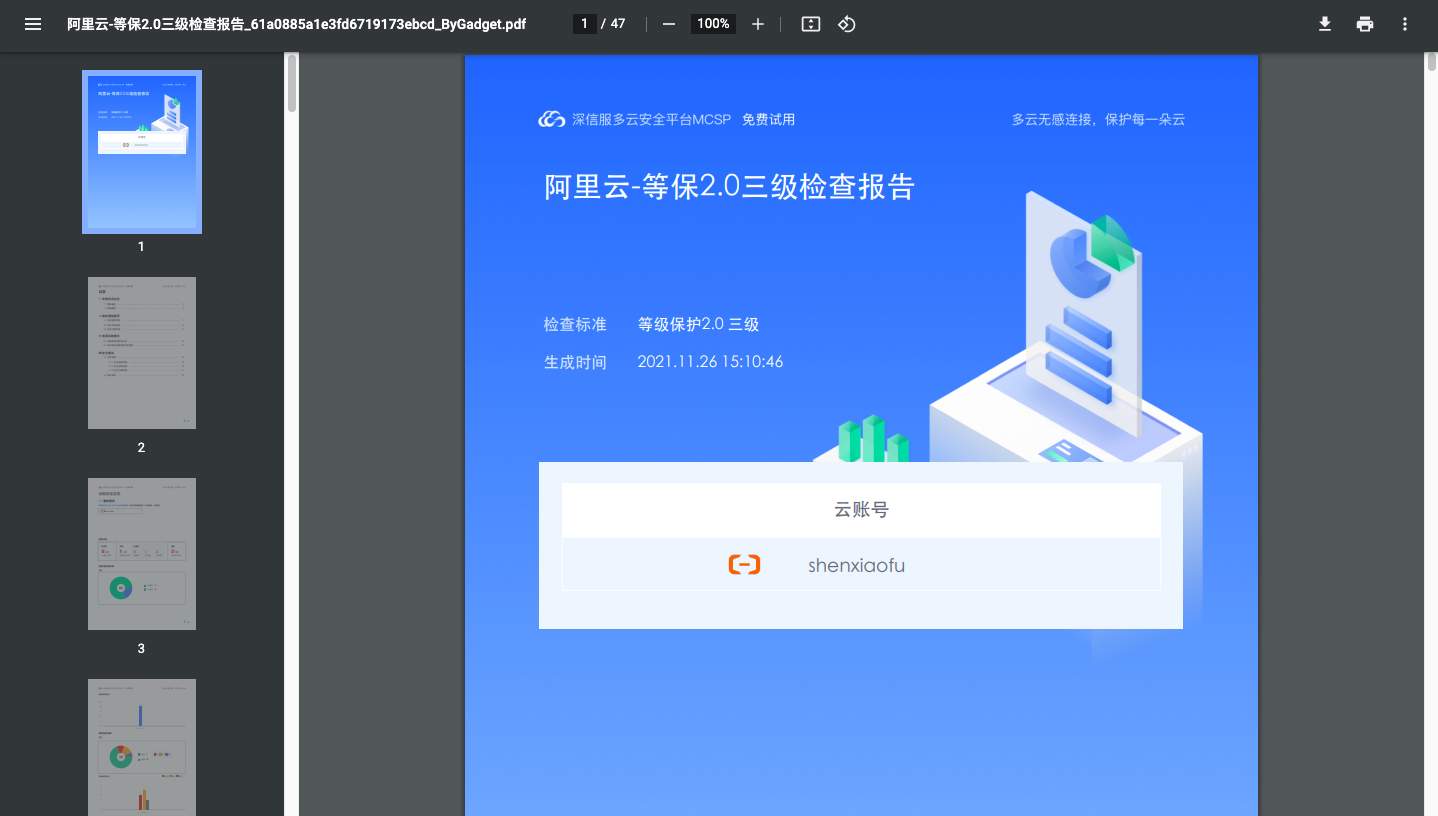1438x816 pixels.
Task: Click the 免费试用 link
Action: (x=768, y=120)
